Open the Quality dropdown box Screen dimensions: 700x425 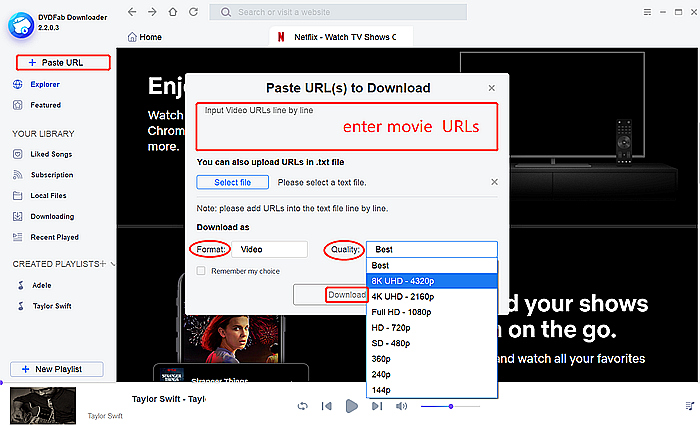(x=431, y=249)
